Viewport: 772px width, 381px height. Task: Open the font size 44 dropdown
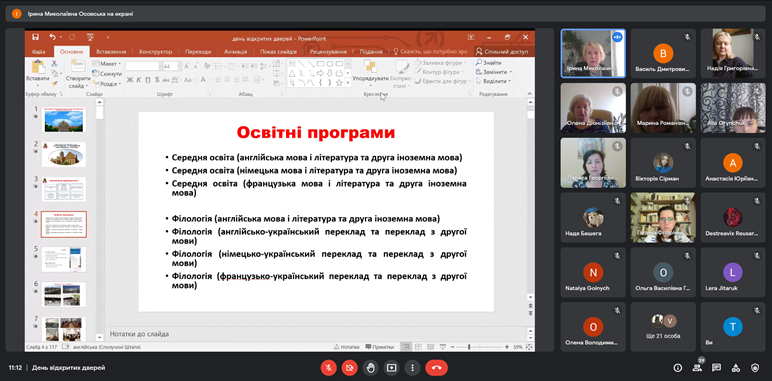pos(179,66)
